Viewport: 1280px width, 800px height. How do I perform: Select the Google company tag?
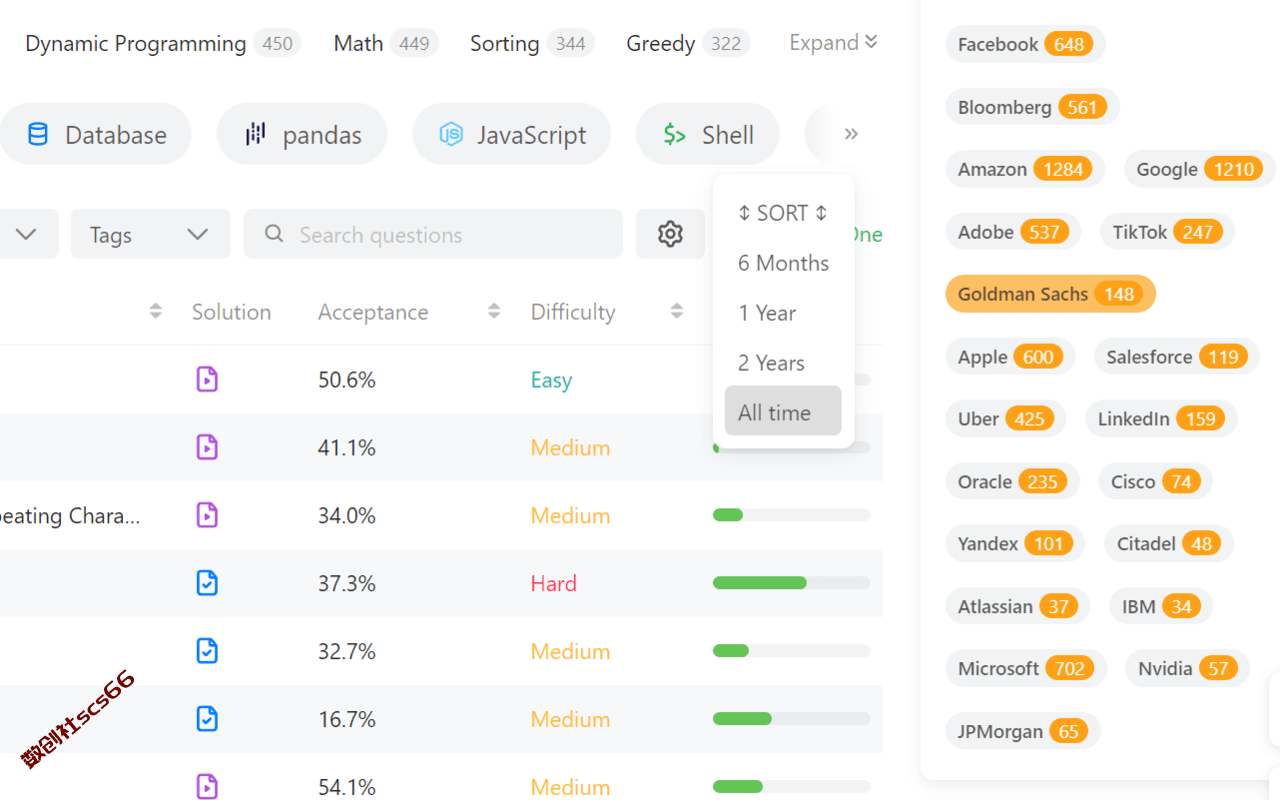[x=1199, y=169]
